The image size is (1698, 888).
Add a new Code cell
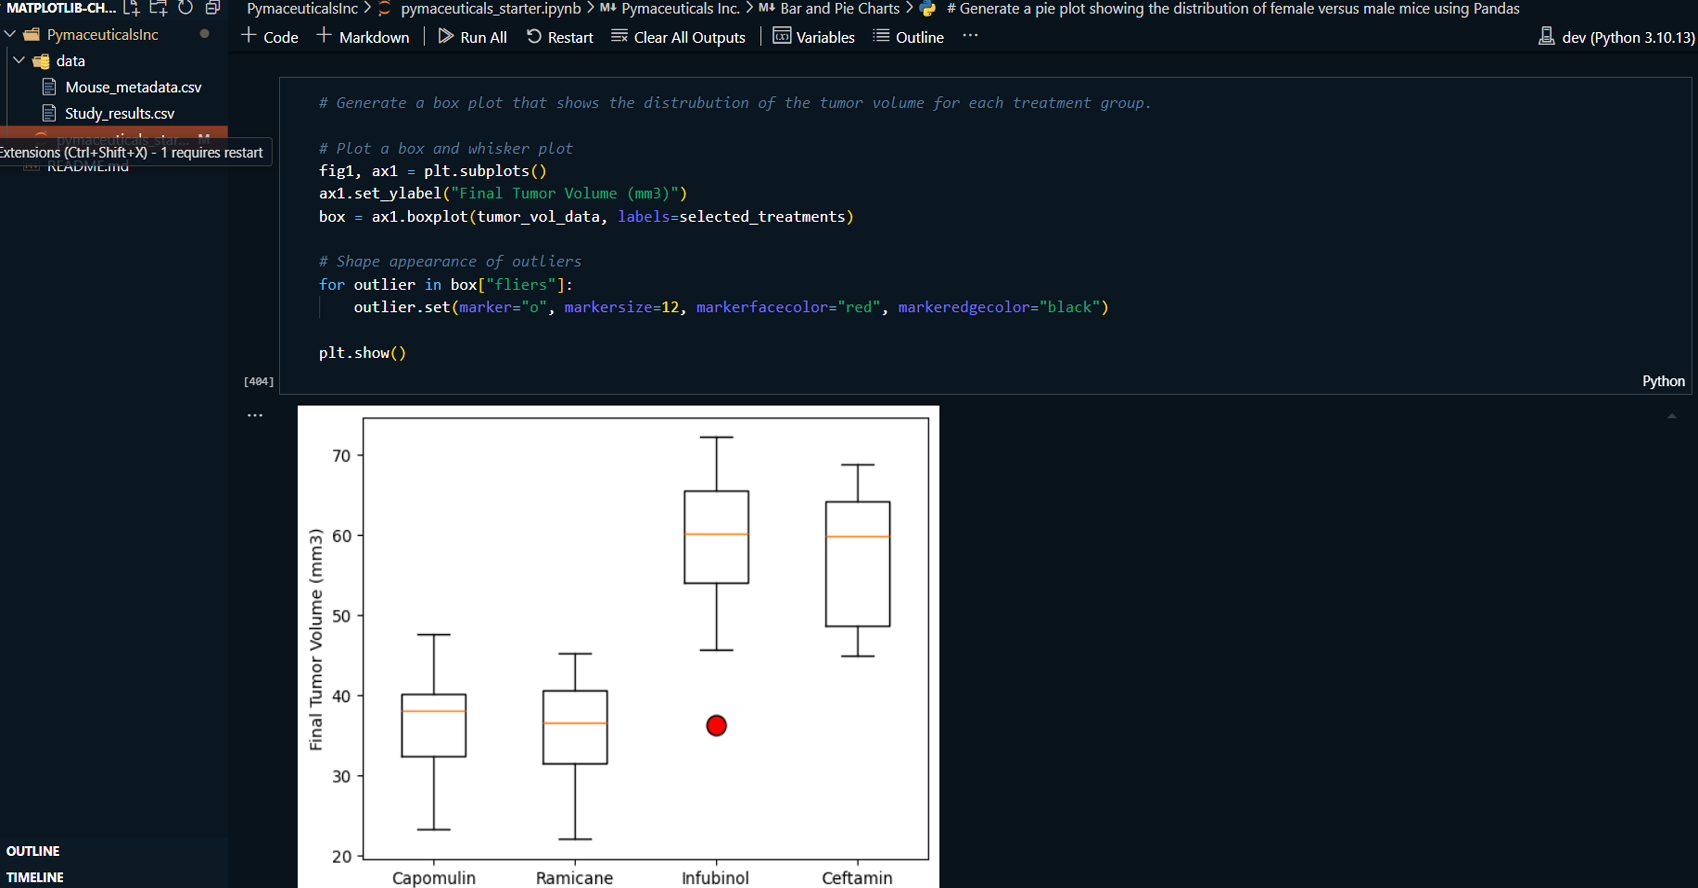(270, 37)
